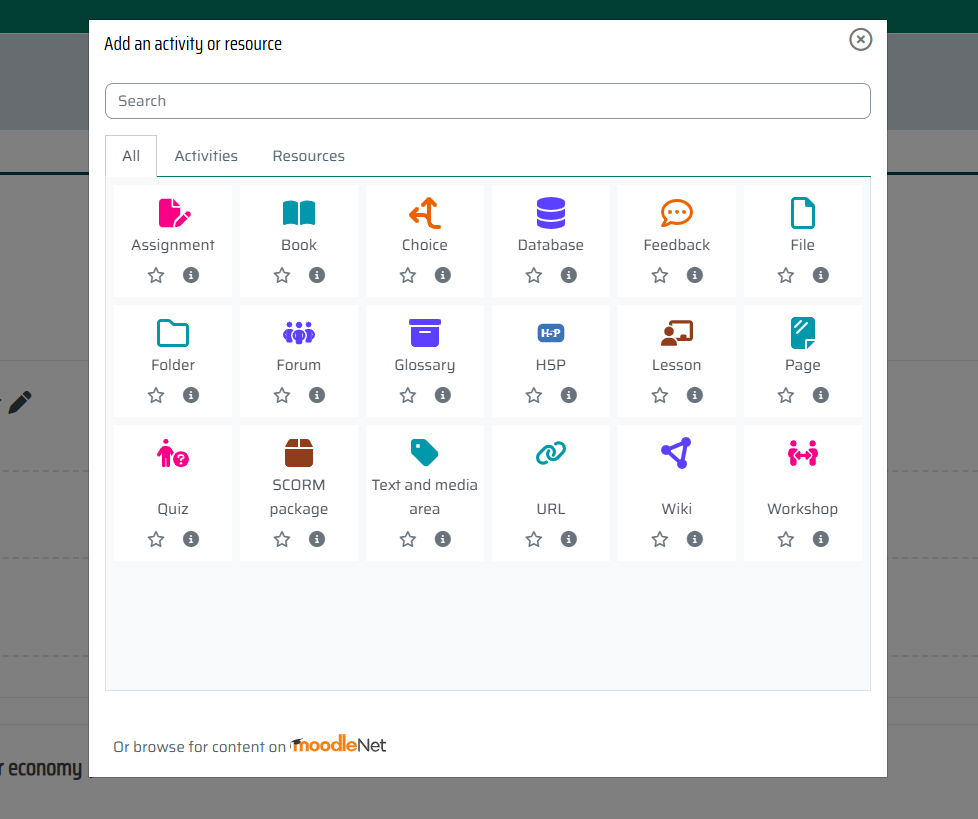978x819 pixels.
Task: Browse for content on MoodleNet
Action: point(338,744)
